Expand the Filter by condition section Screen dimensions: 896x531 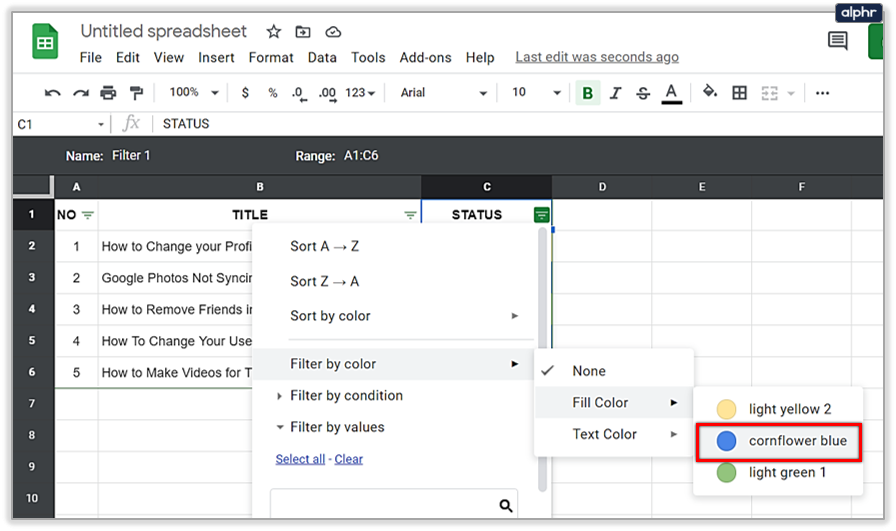(x=345, y=396)
